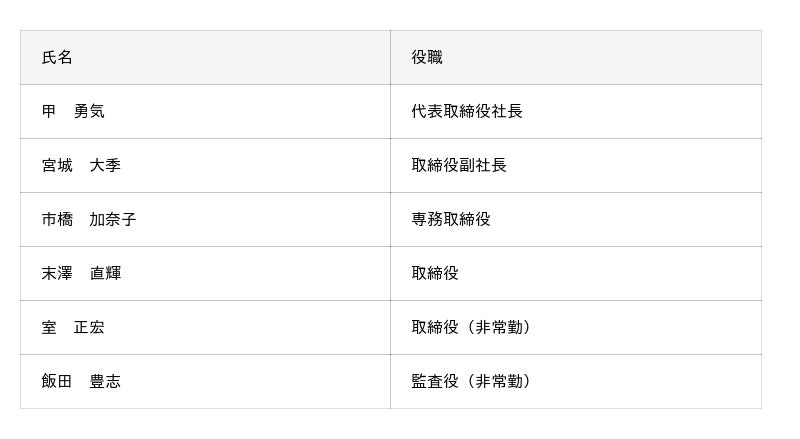
Task: Click the 役職 column header
Action: [427, 58]
